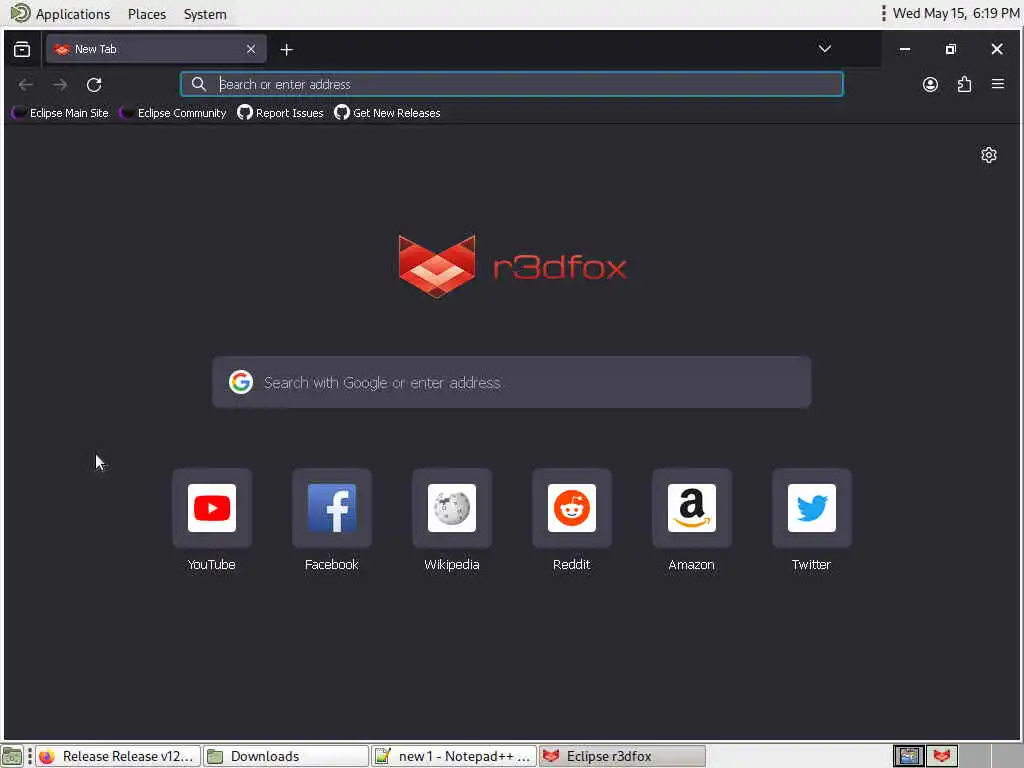Click the workspace switcher icon in the panel
Image resolution: width=1024 pixels, height=768 pixels.
[x=908, y=756]
